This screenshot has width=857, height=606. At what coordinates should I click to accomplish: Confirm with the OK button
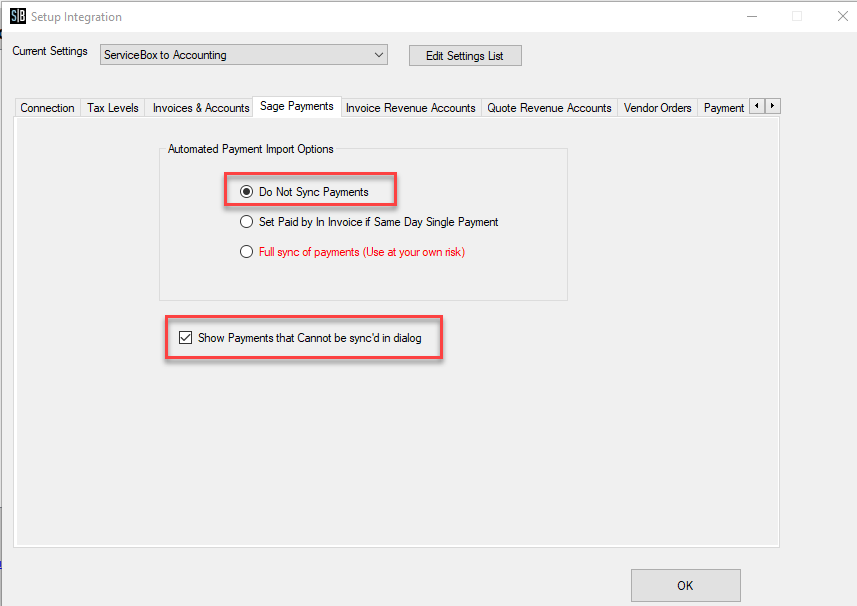685,585
